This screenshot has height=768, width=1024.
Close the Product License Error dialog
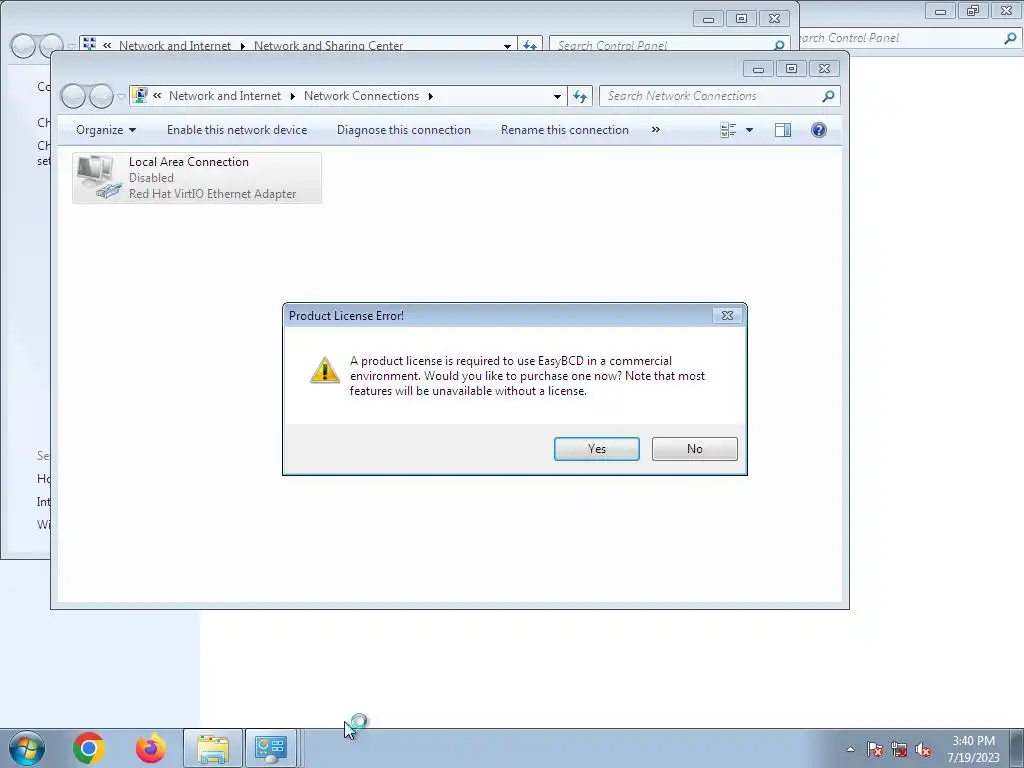(727, 315)
